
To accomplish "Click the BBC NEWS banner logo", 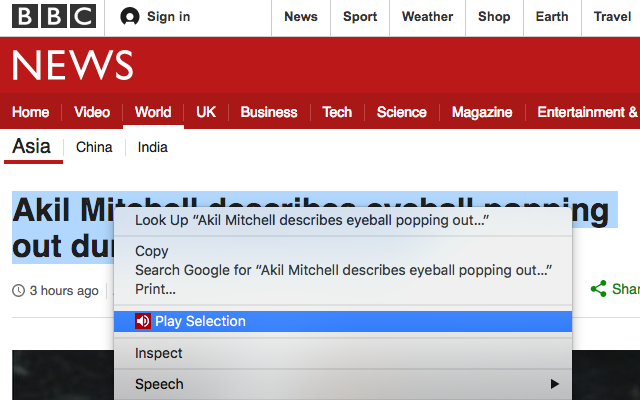I will (73, 65).
